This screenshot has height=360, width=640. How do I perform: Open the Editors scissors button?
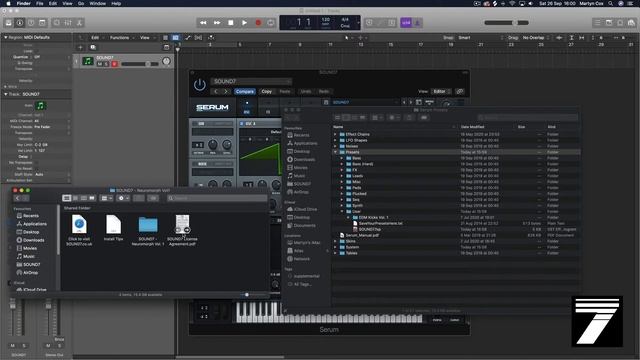tap(80, 23)
